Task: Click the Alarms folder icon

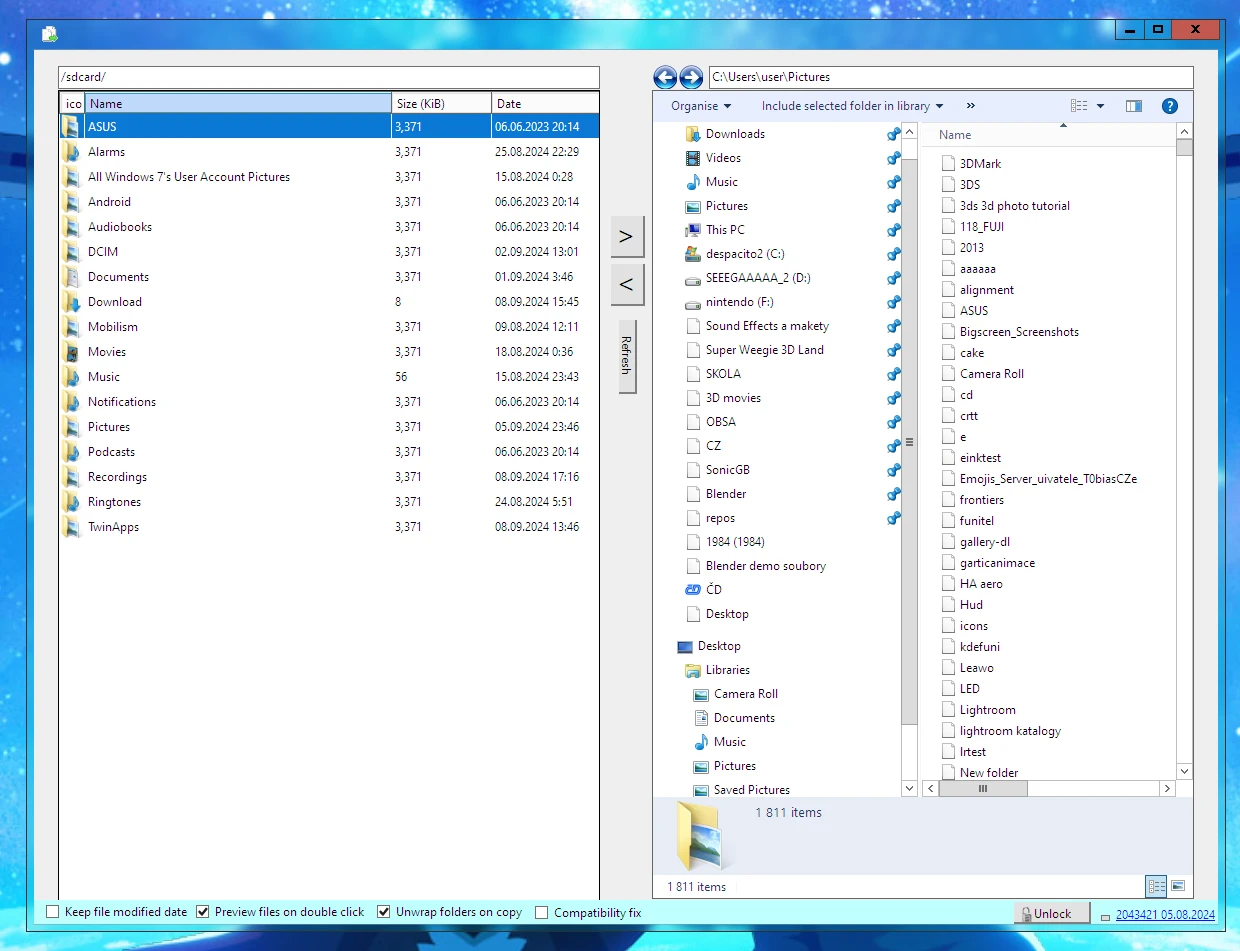Action: pos(71,152)
